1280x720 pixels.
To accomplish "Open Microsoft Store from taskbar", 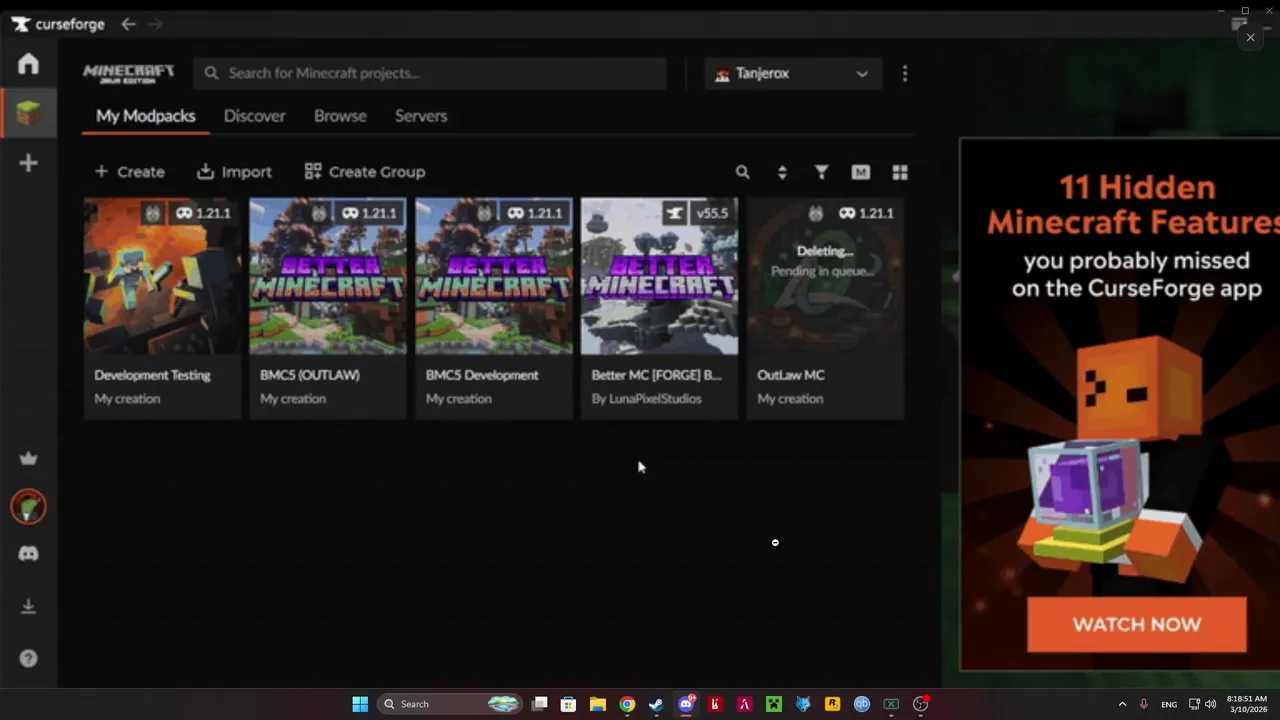I will [x=568, y=704].
